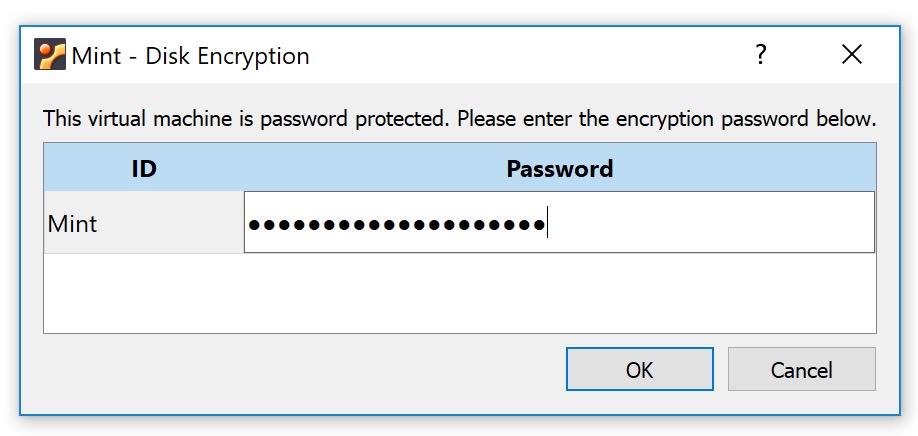
Task: Click the VirtualBox icon in the title bar
Action: 50,55
